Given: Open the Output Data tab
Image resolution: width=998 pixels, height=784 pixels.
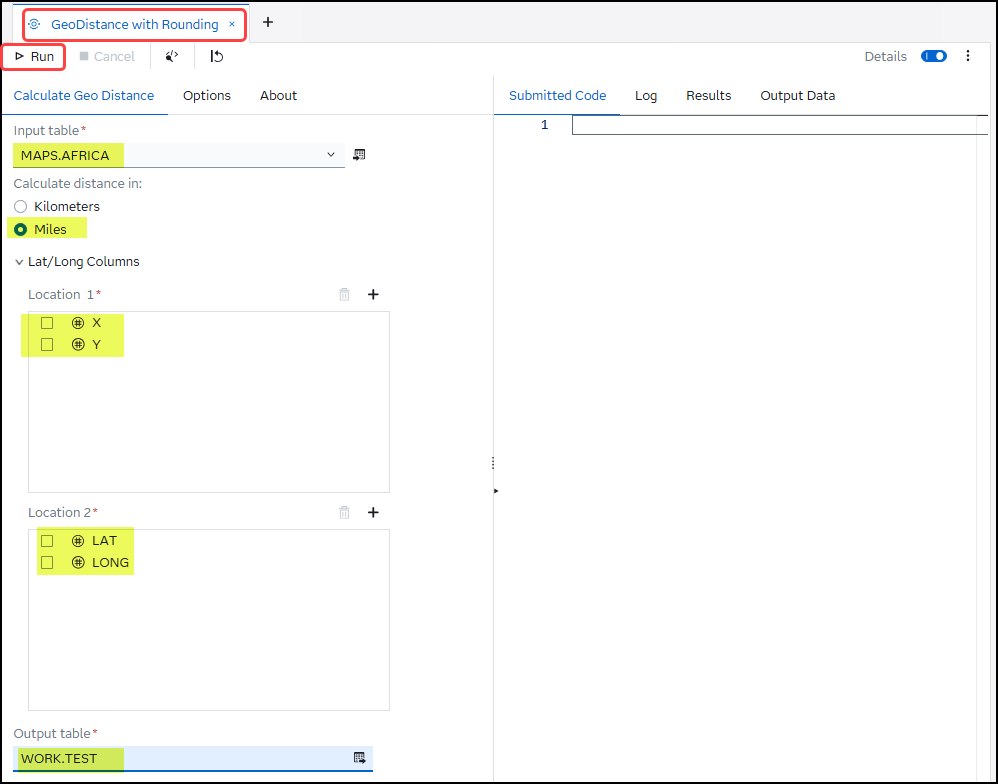Looking at the screenshot, I should point(798,95).
